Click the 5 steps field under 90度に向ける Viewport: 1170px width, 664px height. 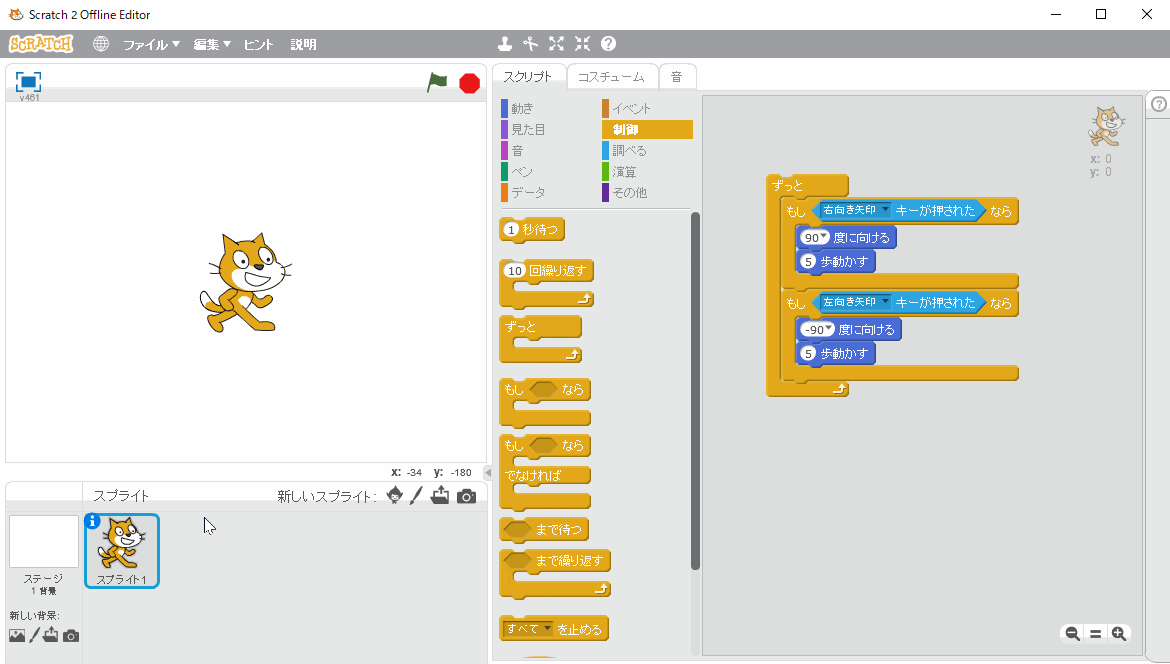point(807,262)
